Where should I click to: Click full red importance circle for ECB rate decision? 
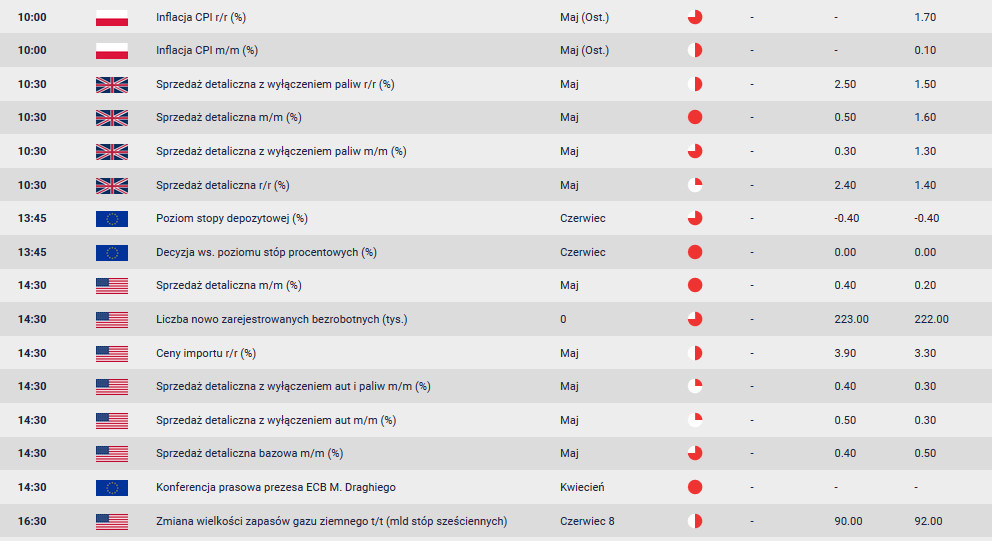[695, 252]
